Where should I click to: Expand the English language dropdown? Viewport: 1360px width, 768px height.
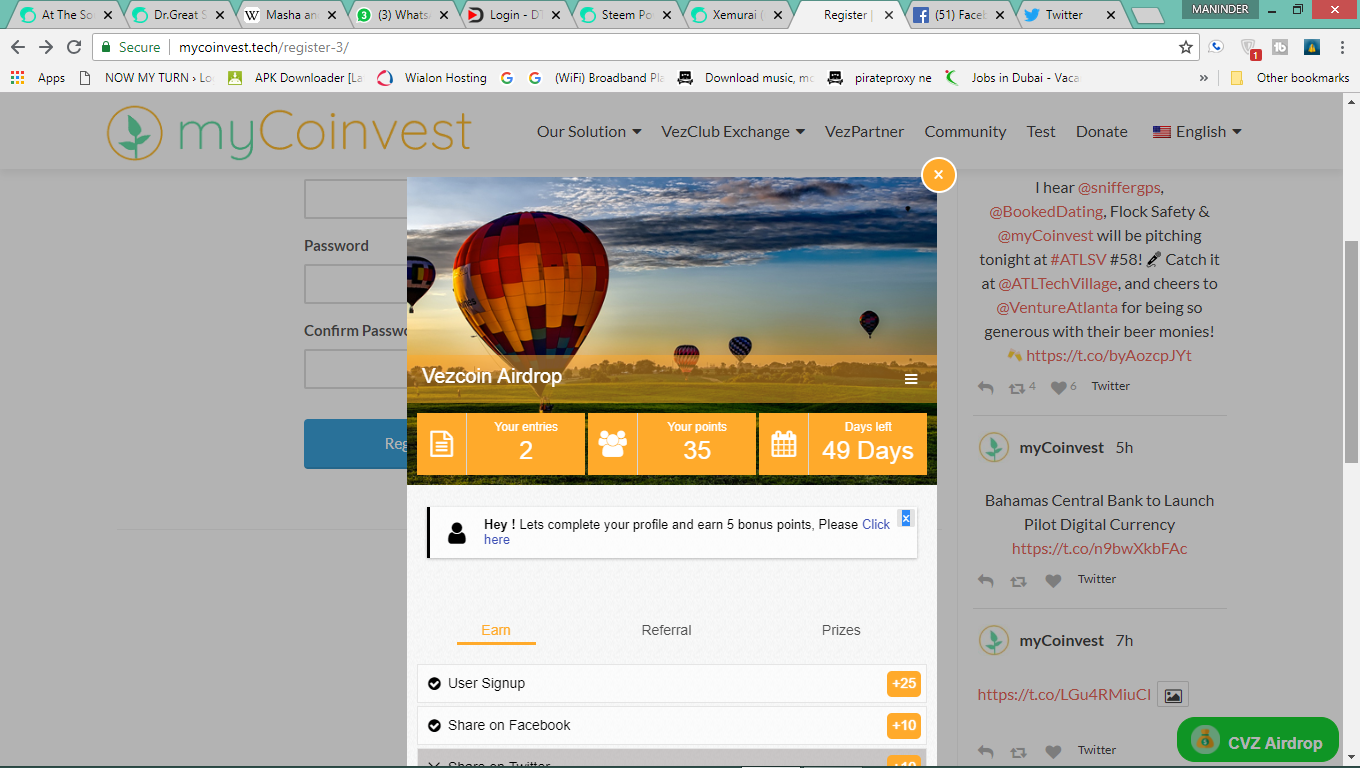click(x=1197, y=132)
